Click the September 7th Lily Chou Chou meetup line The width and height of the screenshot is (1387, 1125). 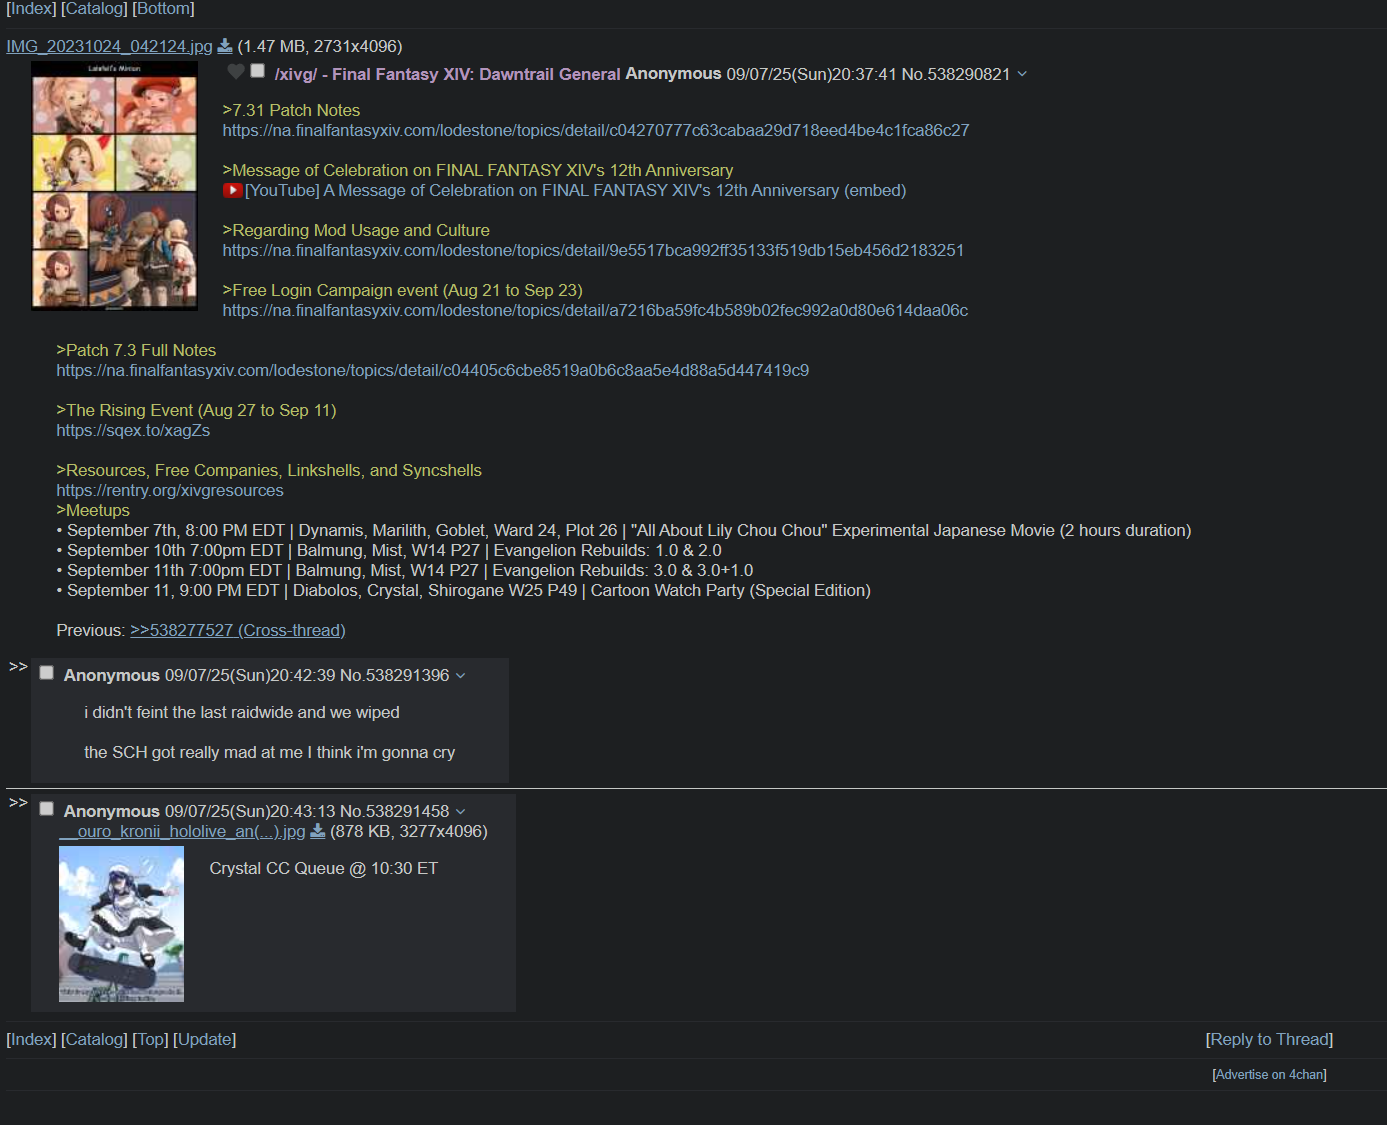tap(624, 531)
